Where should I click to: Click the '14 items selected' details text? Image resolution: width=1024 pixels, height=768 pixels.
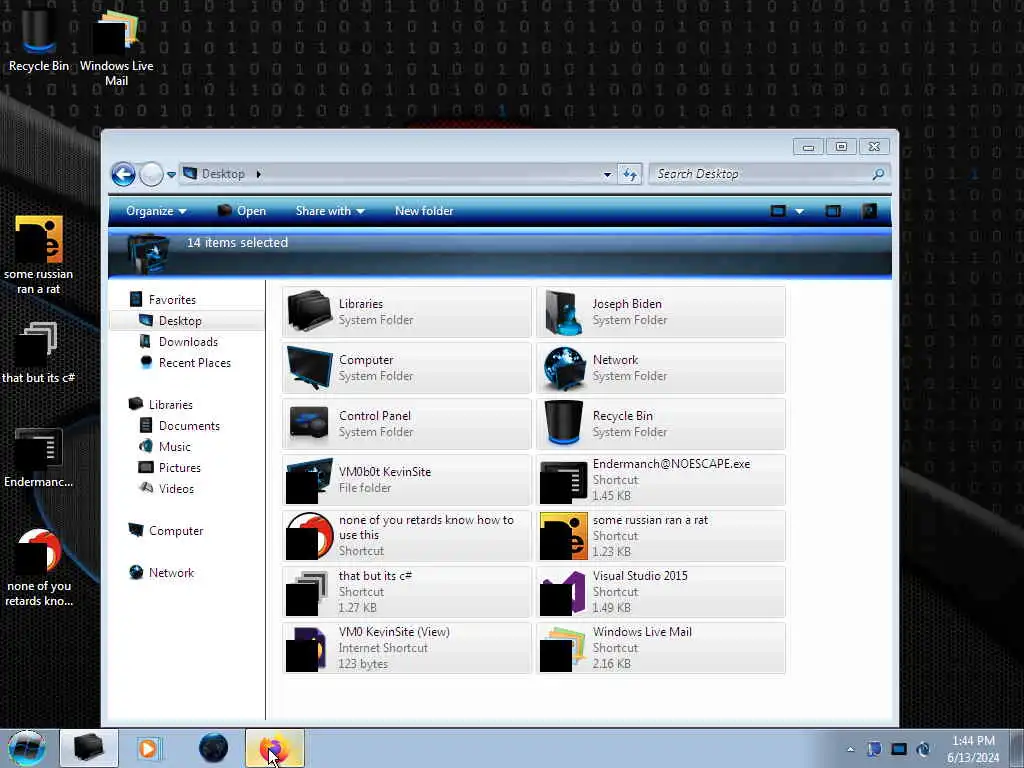coord(237,242)
